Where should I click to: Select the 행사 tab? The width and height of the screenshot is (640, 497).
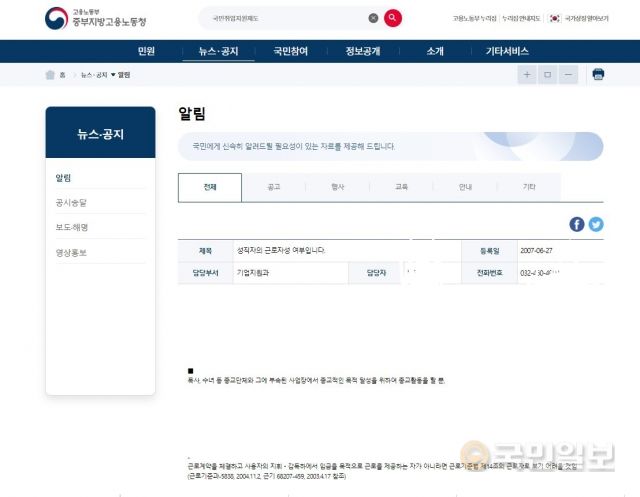pyautogui.click(x=338, y=187)
